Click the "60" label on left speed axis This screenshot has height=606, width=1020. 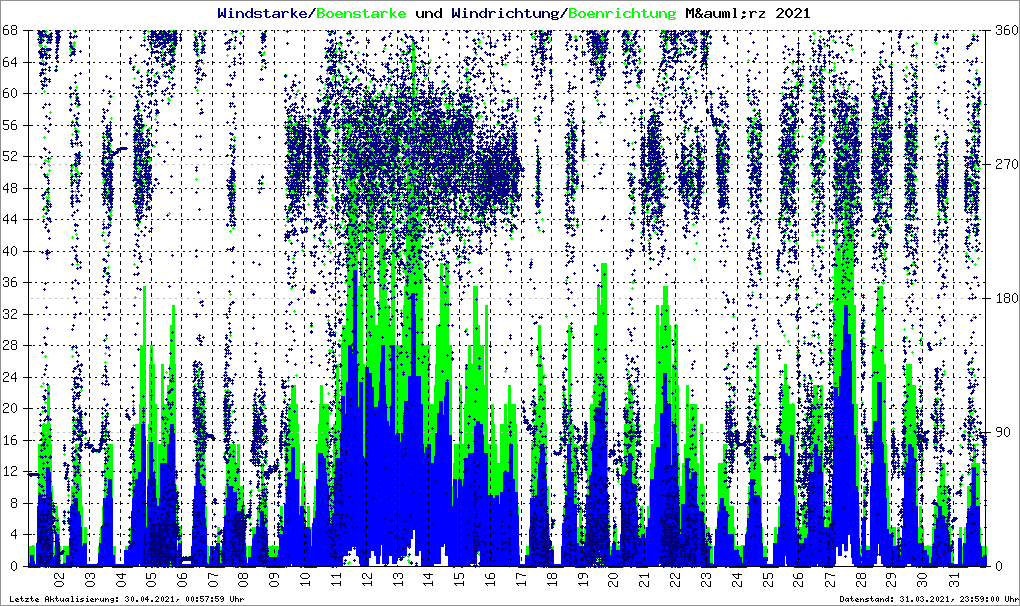pyautogui.click(x=10, y=94)
